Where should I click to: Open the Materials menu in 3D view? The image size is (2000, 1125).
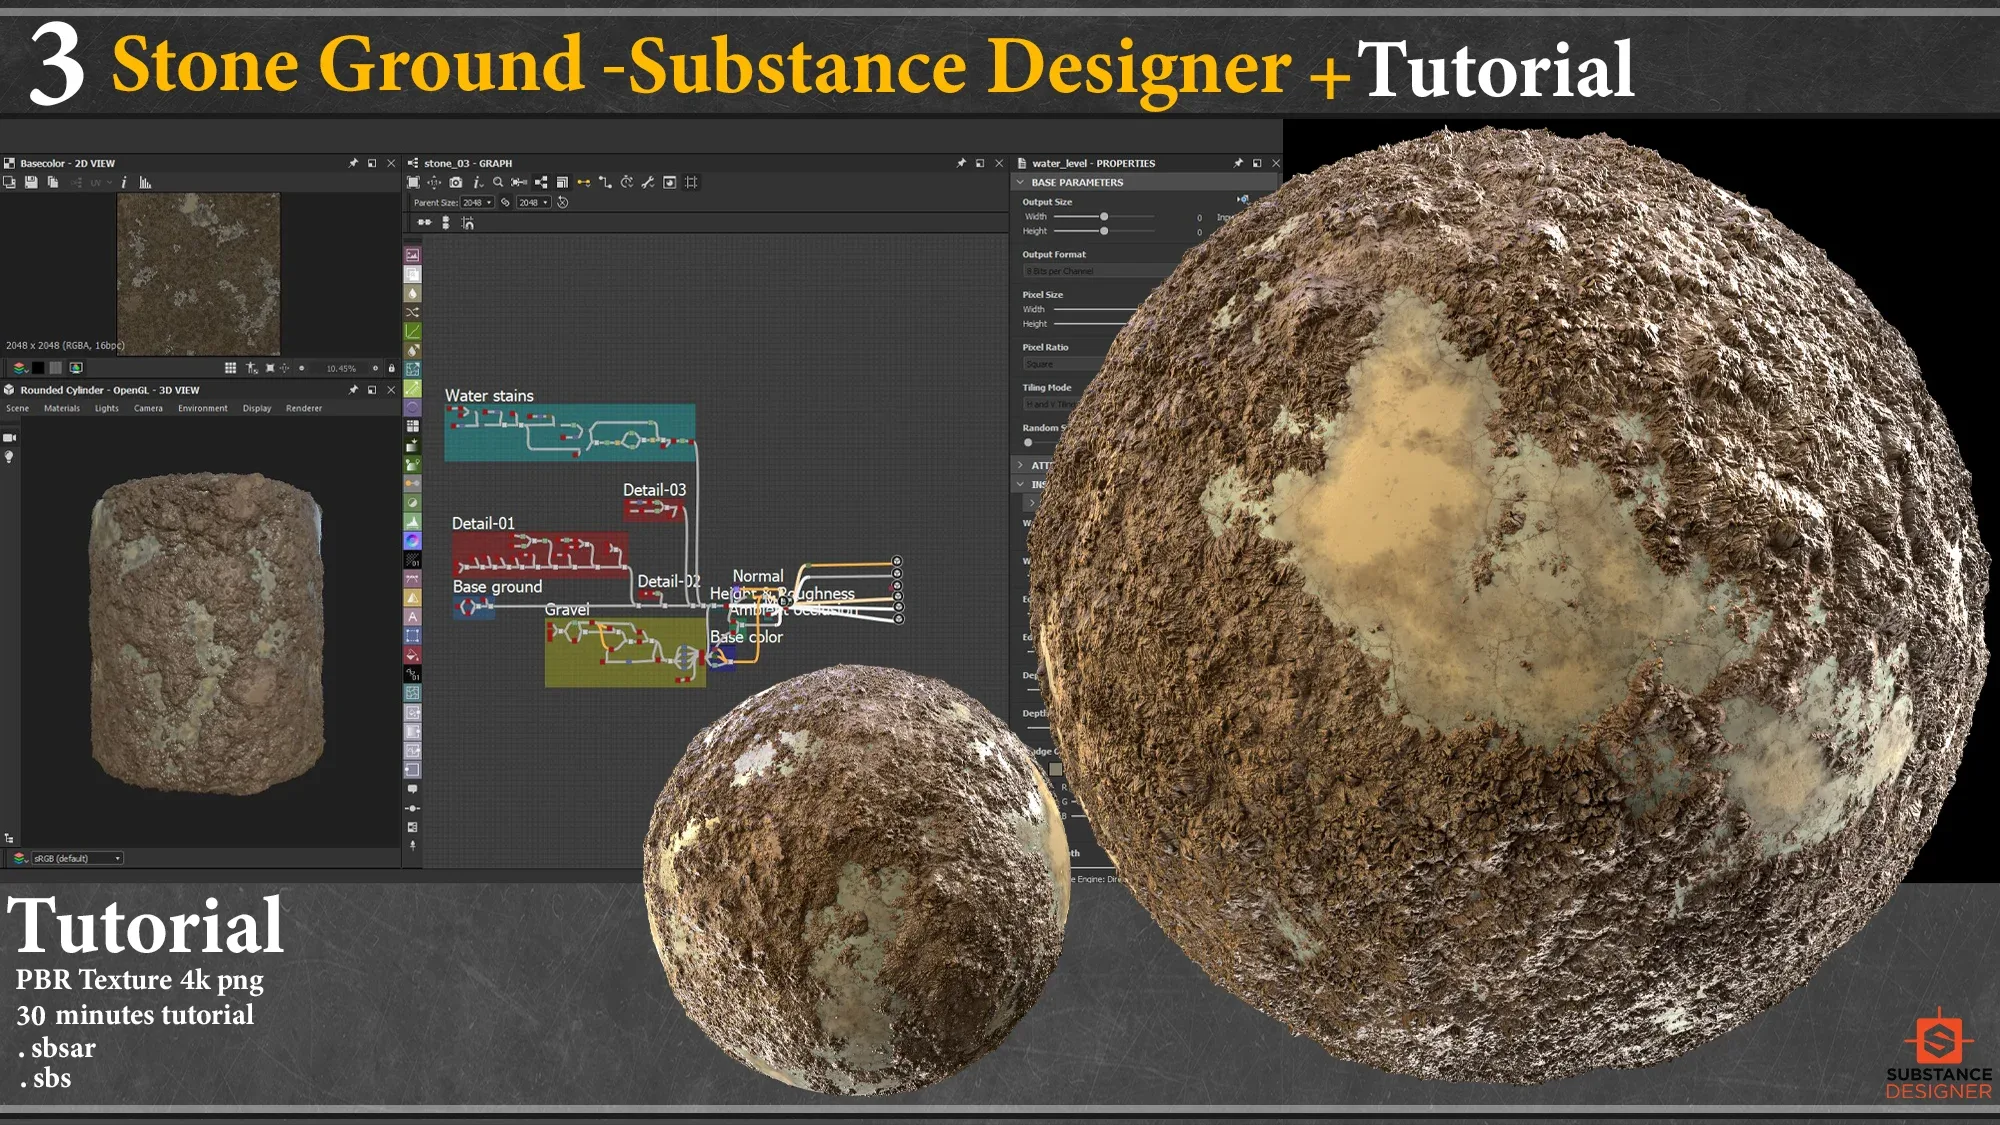62,408
